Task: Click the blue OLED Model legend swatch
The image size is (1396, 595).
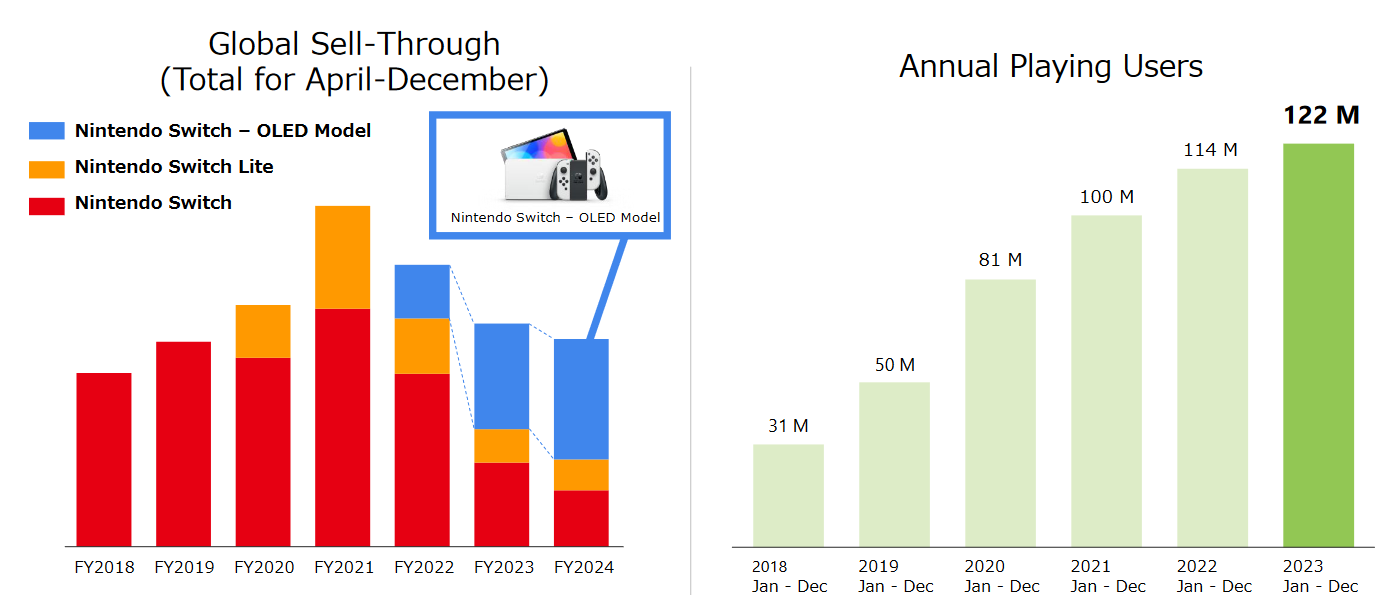Action: (x=47, y=131)
